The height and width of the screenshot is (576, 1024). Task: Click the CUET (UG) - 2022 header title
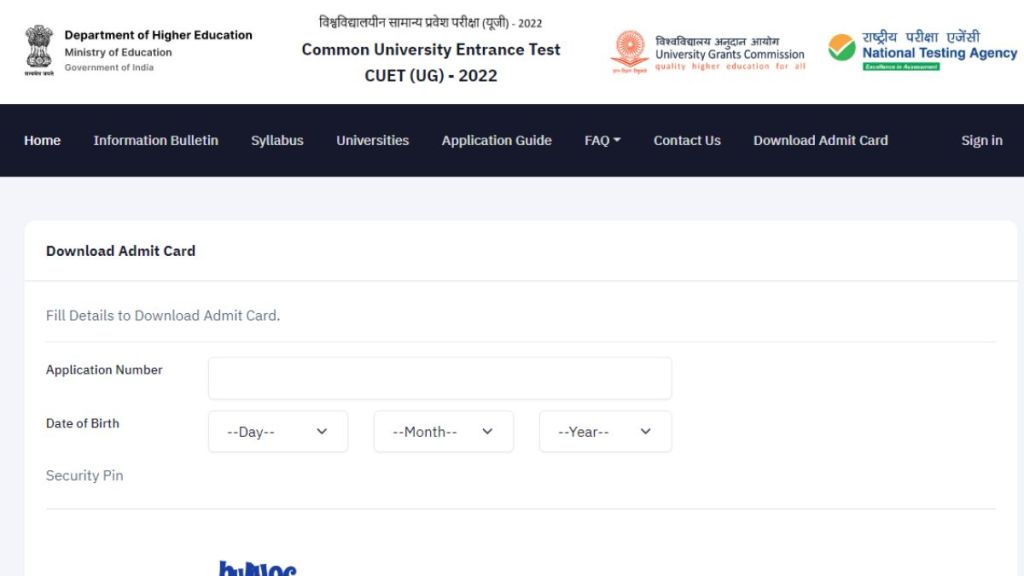pos(431,75)
